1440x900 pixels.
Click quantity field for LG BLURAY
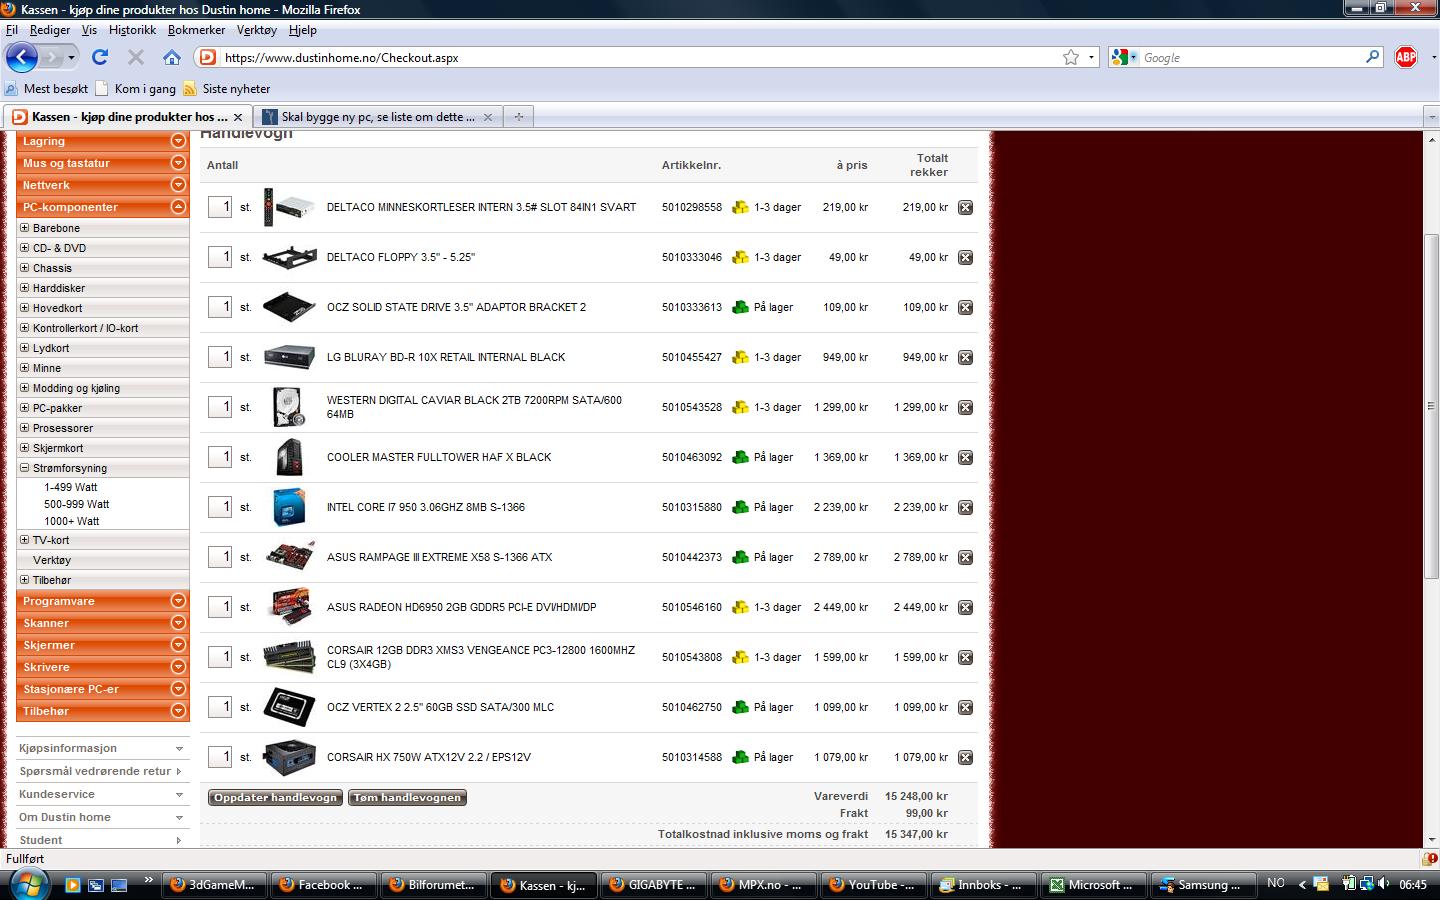(220, 357)
